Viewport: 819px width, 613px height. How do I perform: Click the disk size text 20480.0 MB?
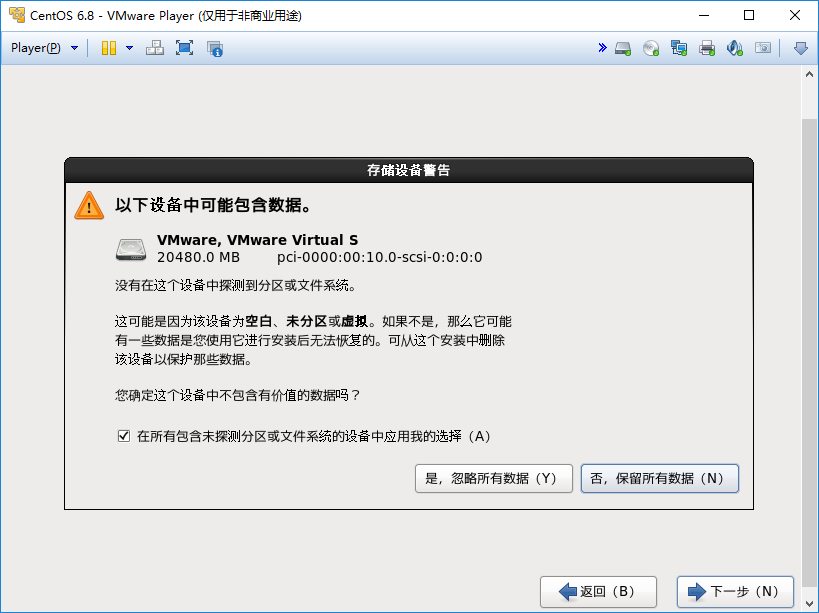point(198,257)
